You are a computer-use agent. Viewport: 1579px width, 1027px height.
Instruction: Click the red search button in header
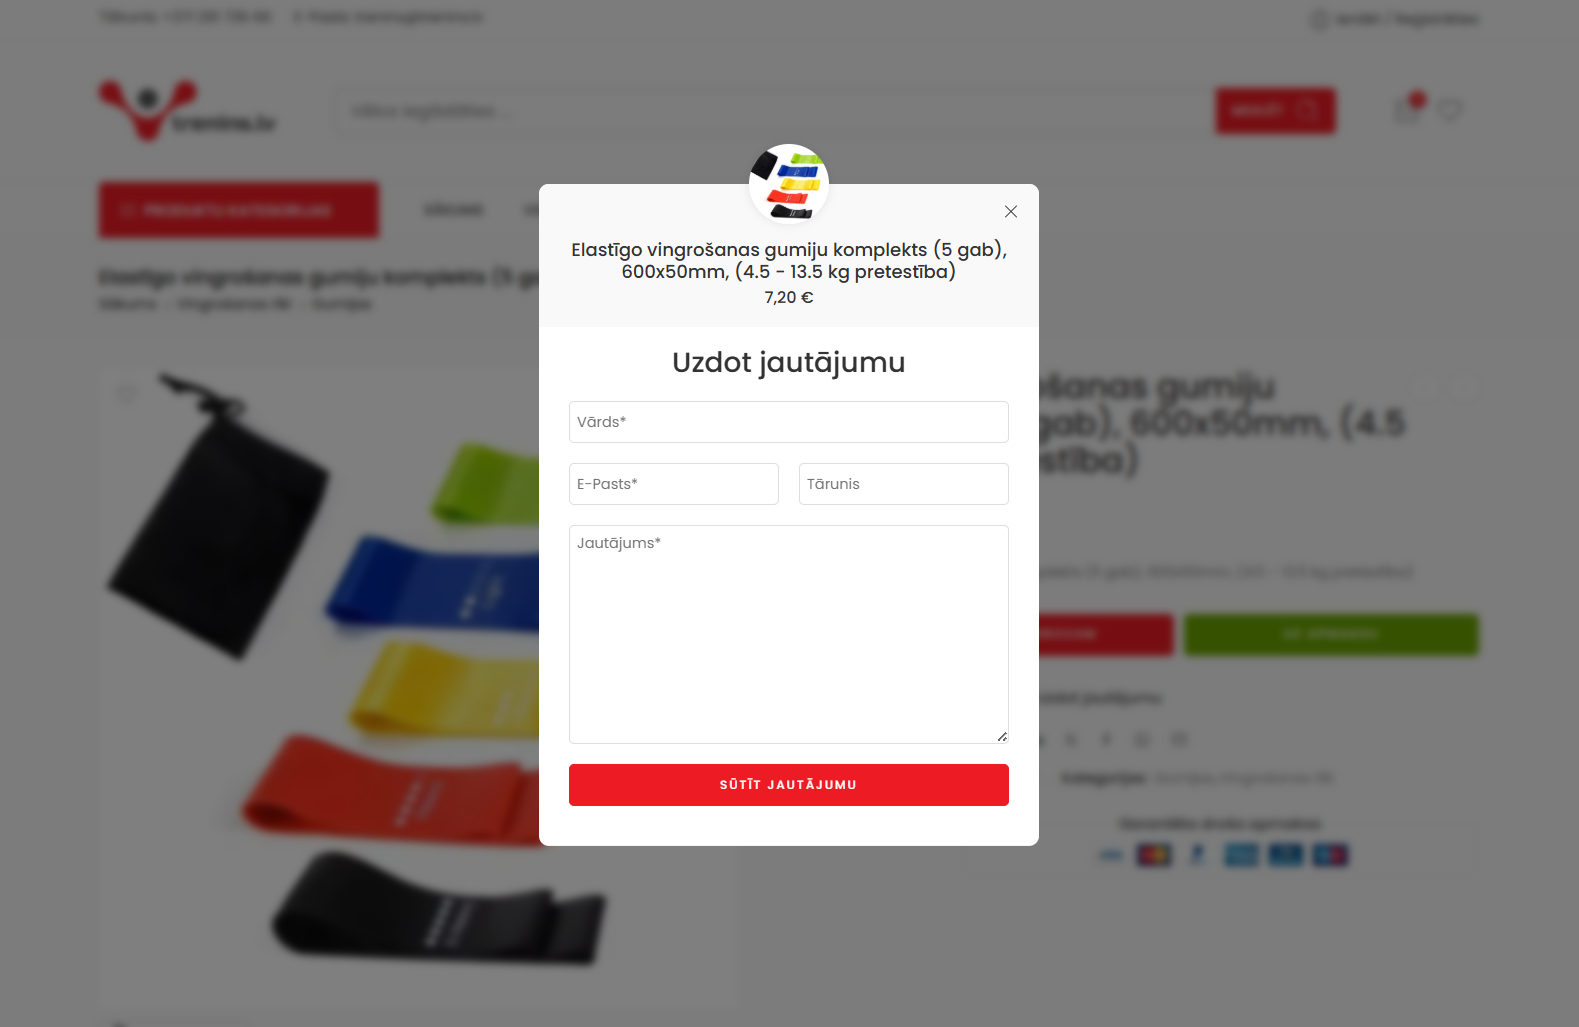click(x=1275, y=110)
